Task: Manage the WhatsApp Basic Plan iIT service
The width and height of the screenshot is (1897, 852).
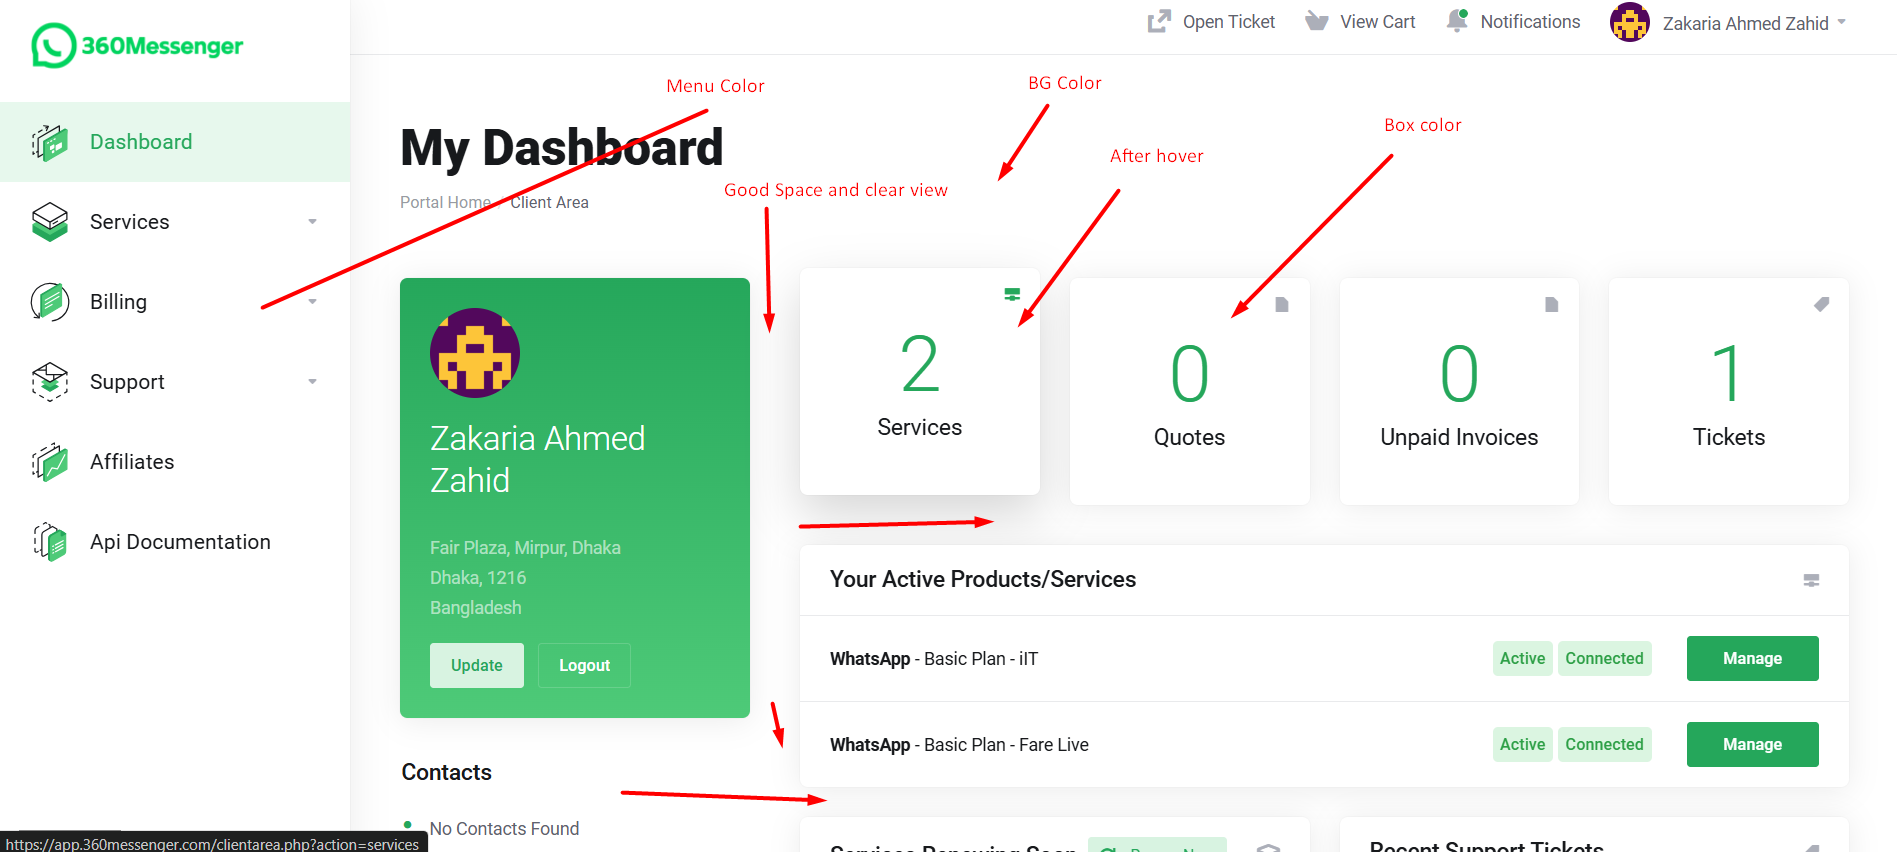Action: 1752,658
